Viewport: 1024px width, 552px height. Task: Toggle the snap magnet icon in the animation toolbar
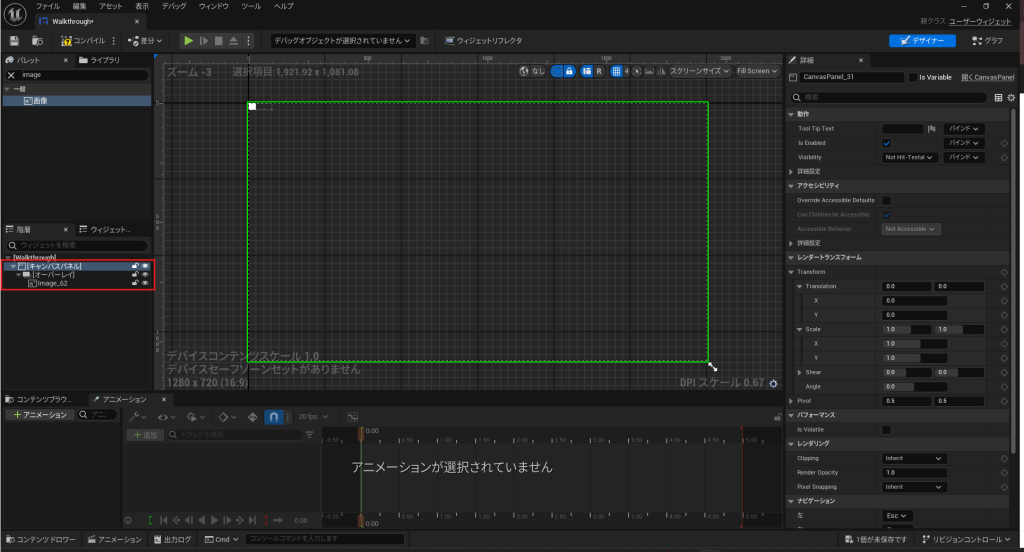coord(274,416)
